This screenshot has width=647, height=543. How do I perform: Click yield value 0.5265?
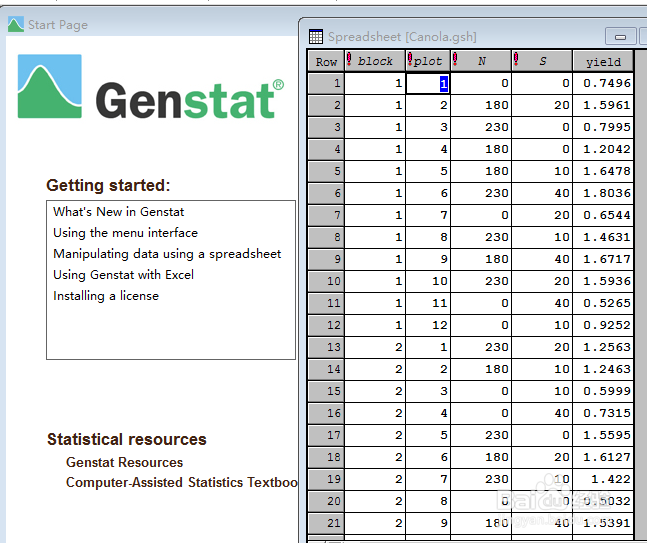tap(603, 303)
